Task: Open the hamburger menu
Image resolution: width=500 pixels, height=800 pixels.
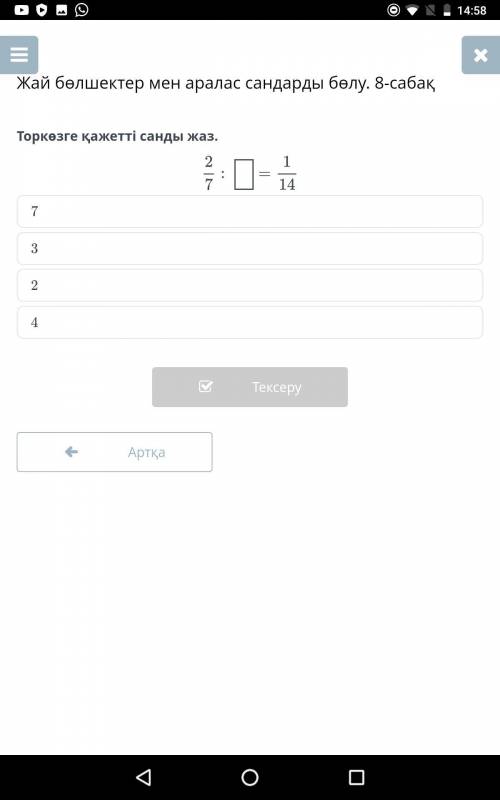Action: pyautogui.click(x=19, y=55)
